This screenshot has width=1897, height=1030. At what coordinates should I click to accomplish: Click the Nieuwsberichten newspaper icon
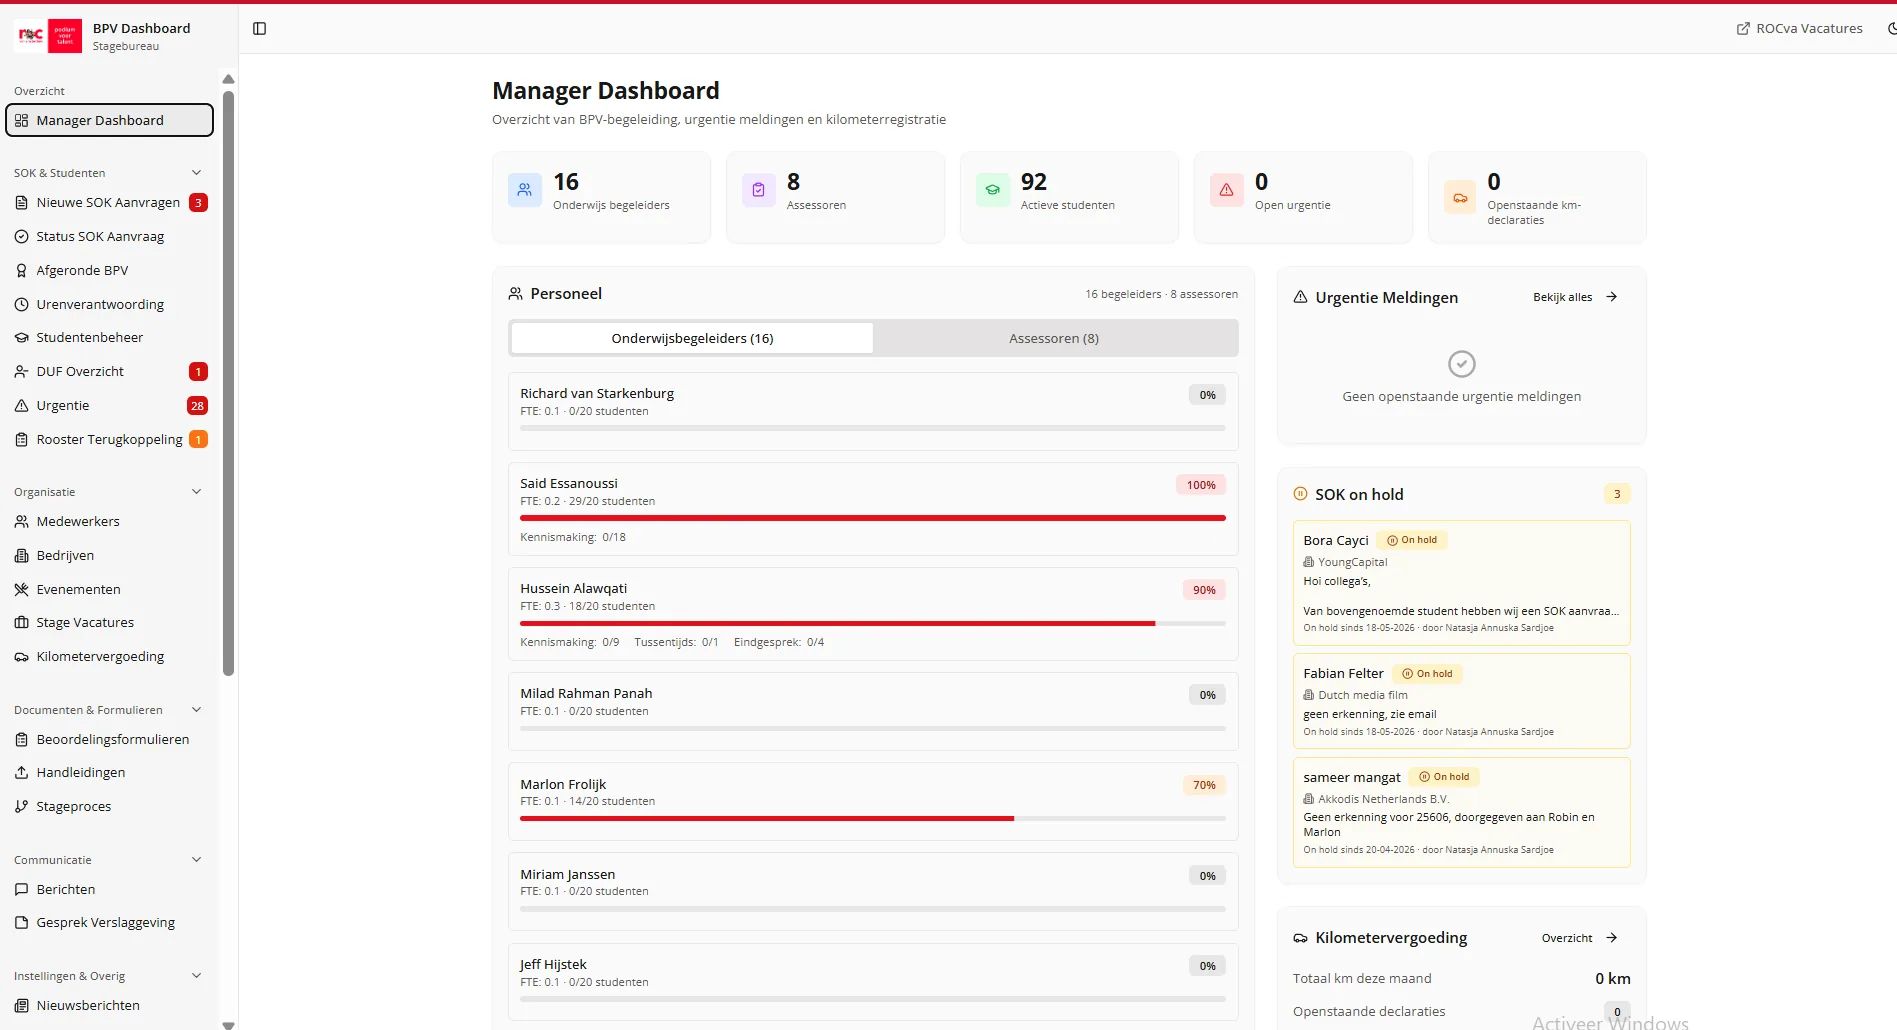click(x=21, y=1006)
